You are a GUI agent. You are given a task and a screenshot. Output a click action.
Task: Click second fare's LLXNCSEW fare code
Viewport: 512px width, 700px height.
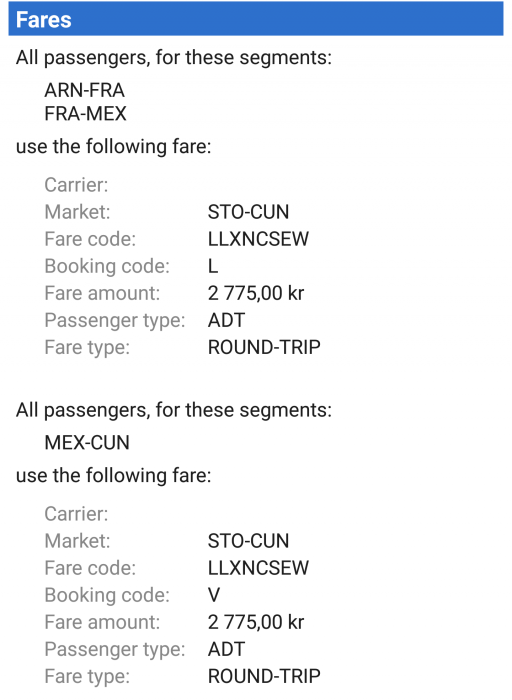tap(258, 568)
